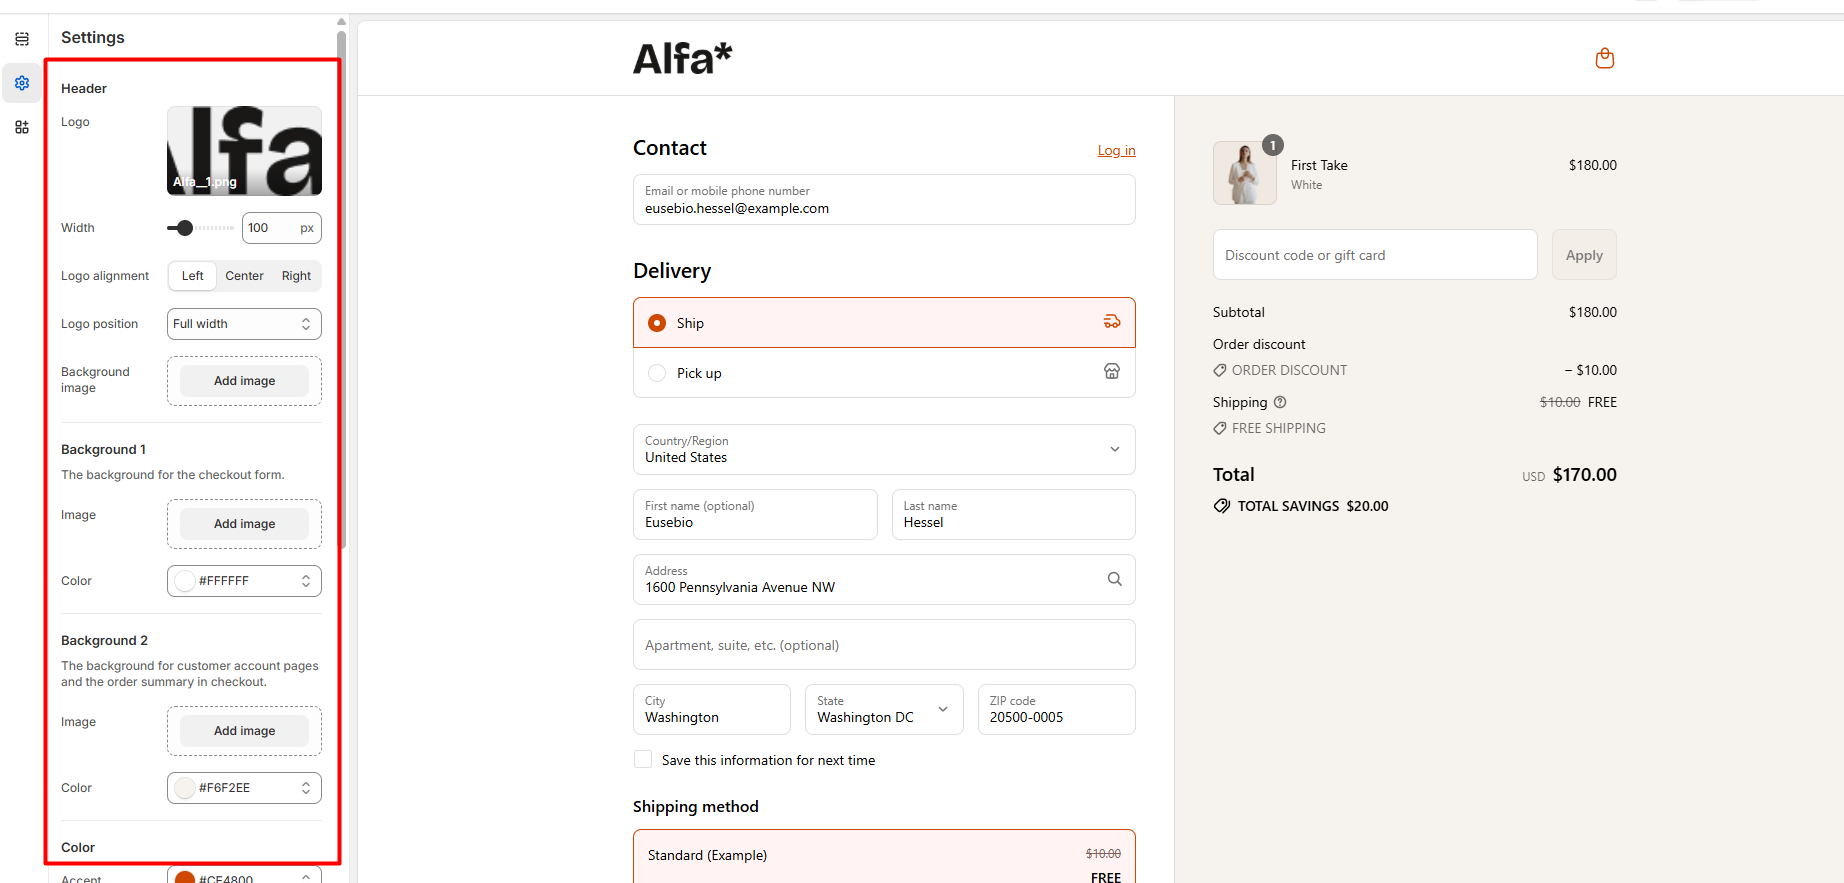Set logo alignment to Center
This screenshot has width=1844, height=883.
(x=244, y=276)
